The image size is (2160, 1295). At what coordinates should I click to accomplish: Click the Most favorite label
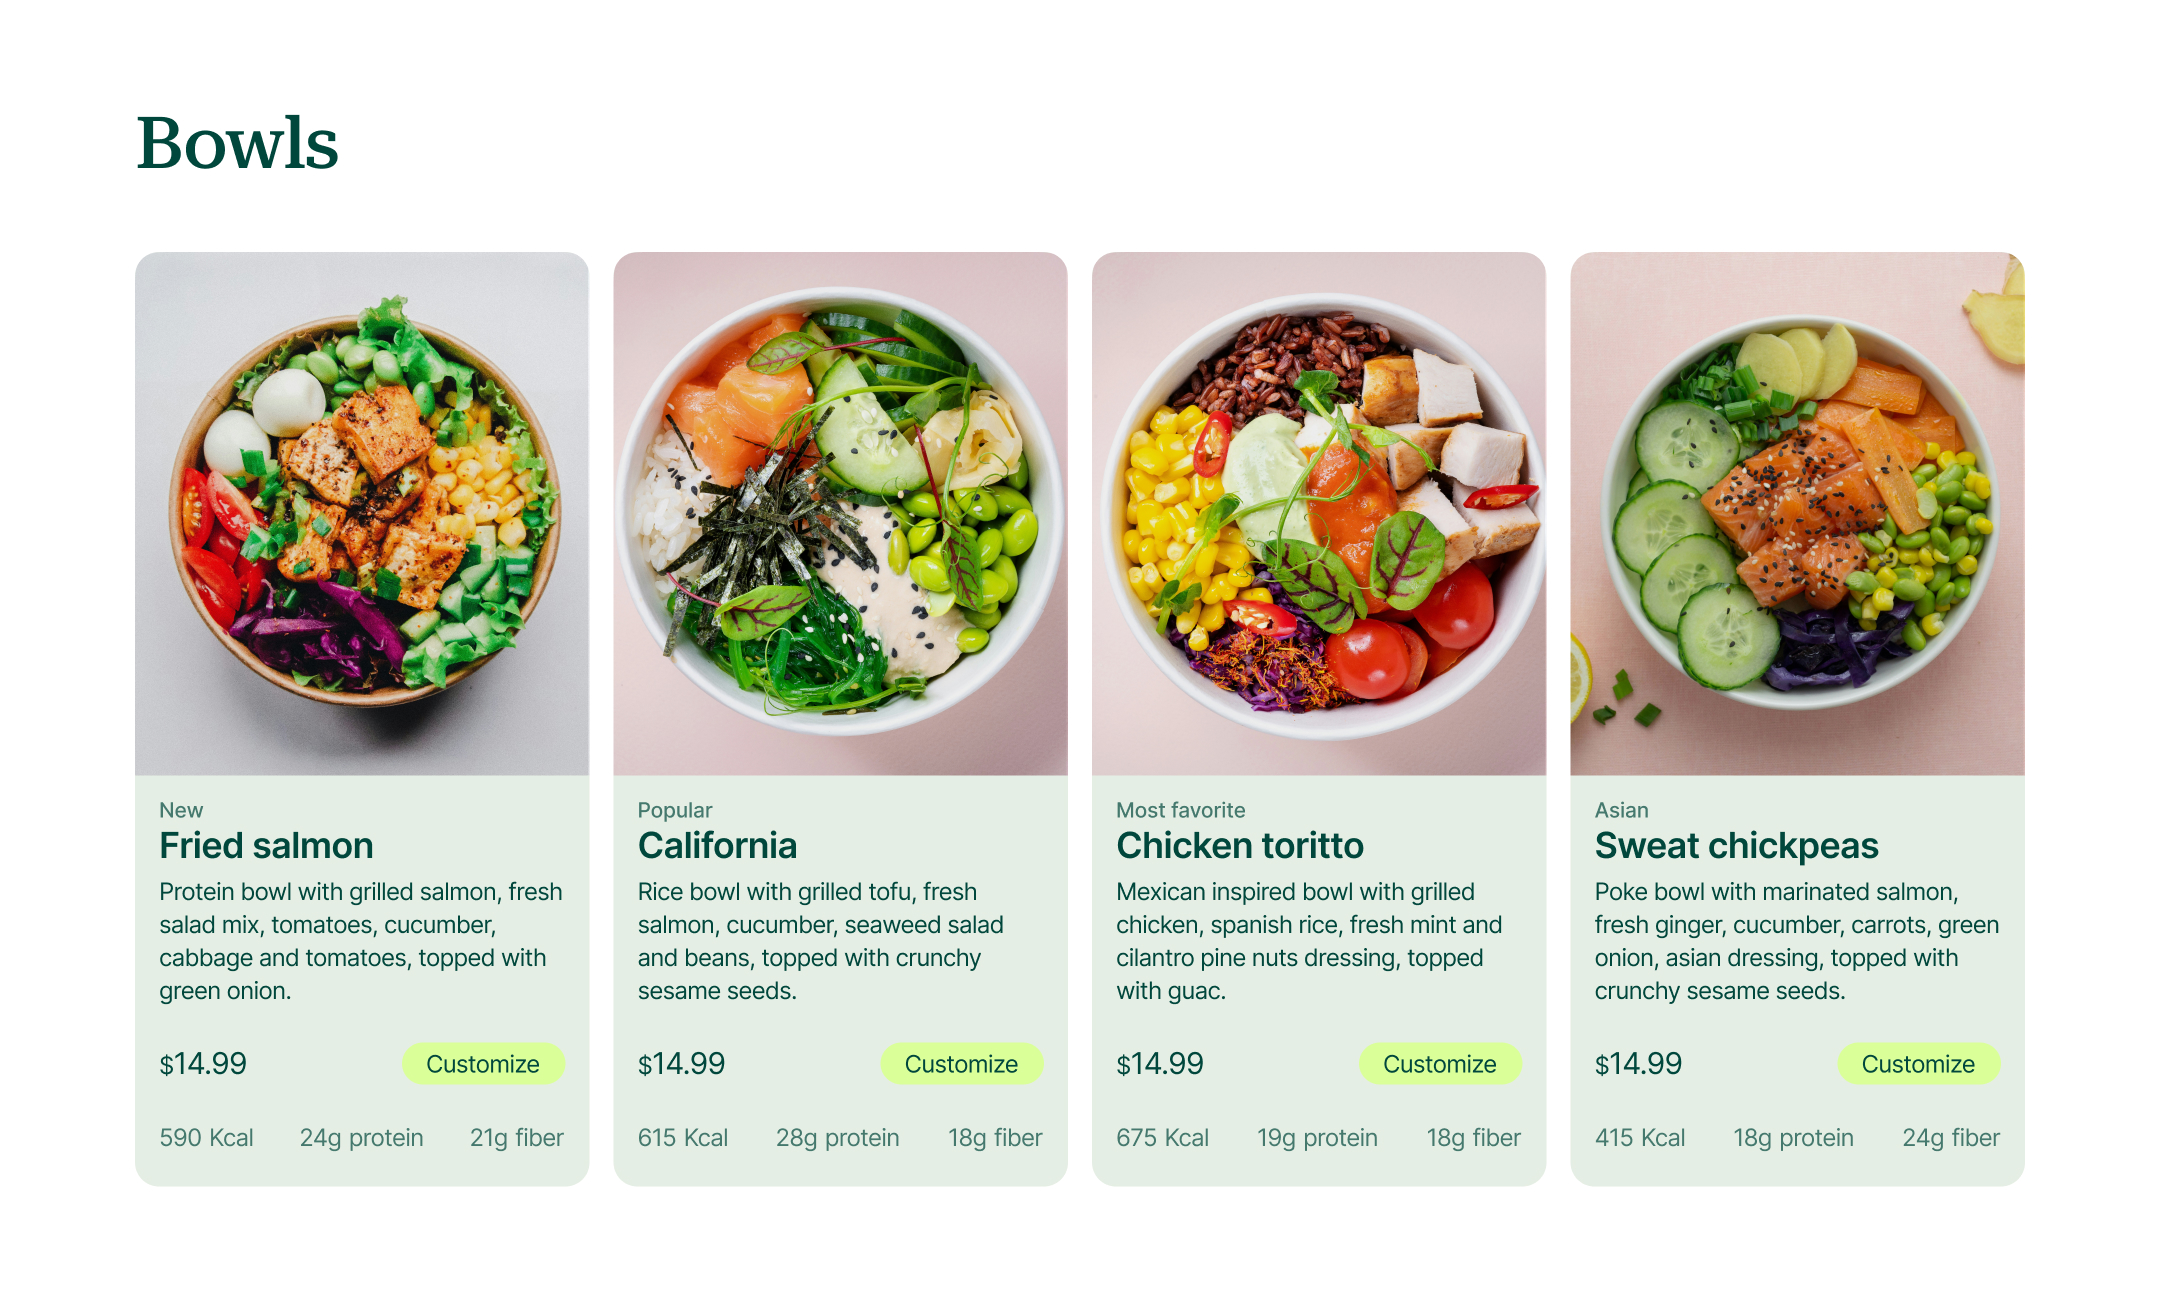pos(1181,810)
